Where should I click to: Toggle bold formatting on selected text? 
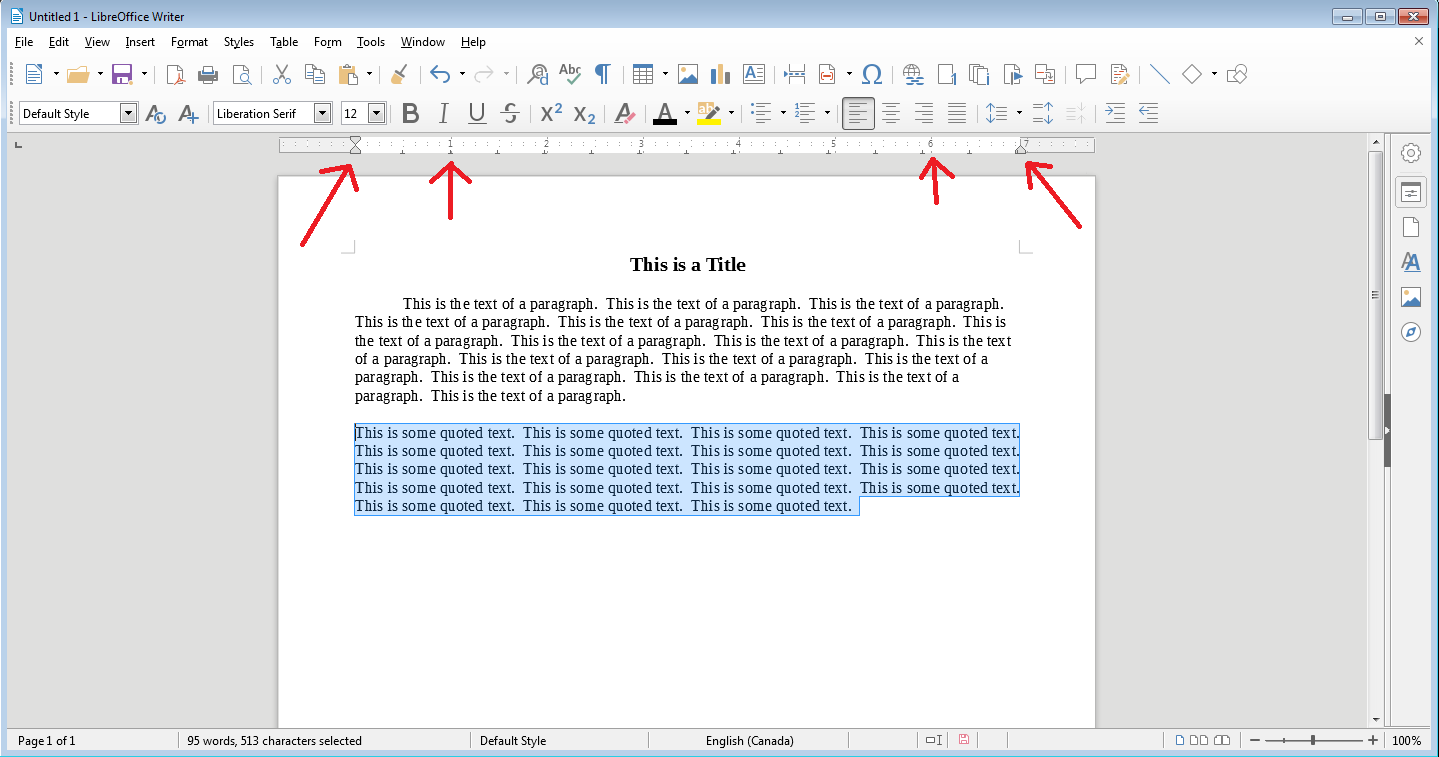click(x=410, y=113)
